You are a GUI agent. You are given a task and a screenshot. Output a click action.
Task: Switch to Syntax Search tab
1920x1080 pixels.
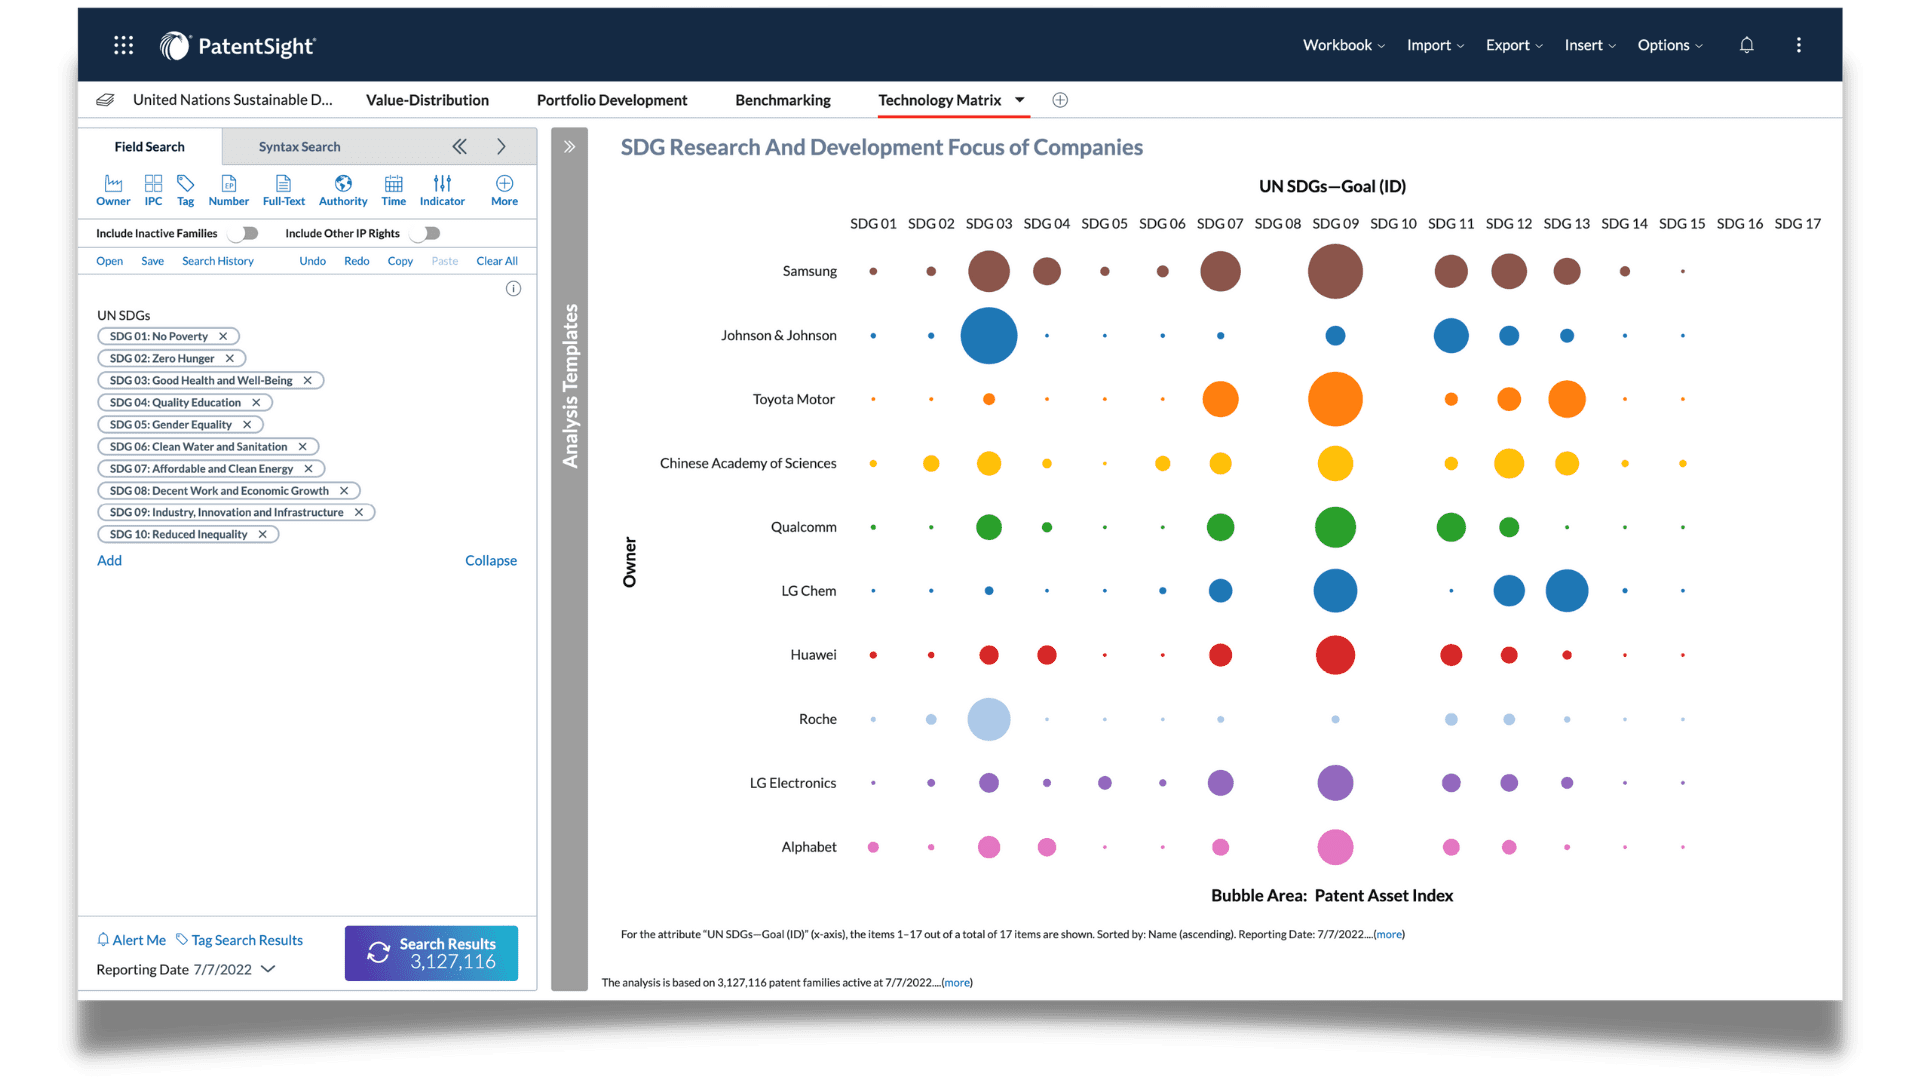299,147
